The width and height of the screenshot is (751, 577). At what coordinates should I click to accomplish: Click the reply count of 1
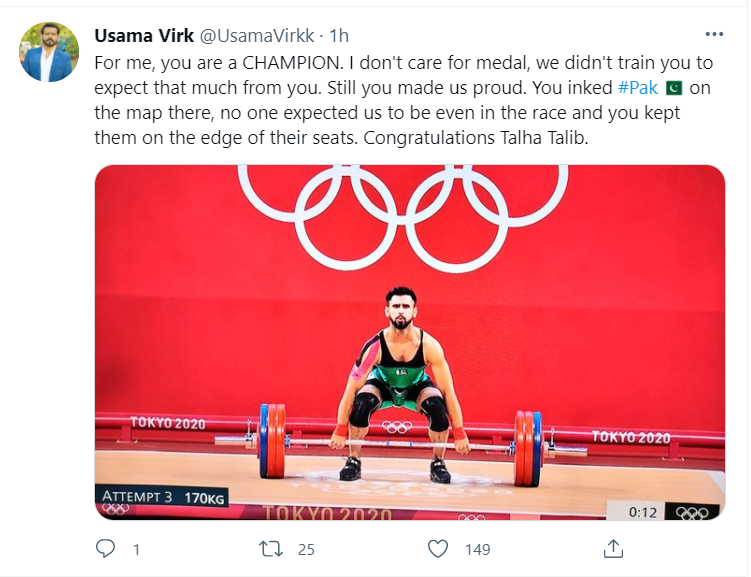coord(137,550)
